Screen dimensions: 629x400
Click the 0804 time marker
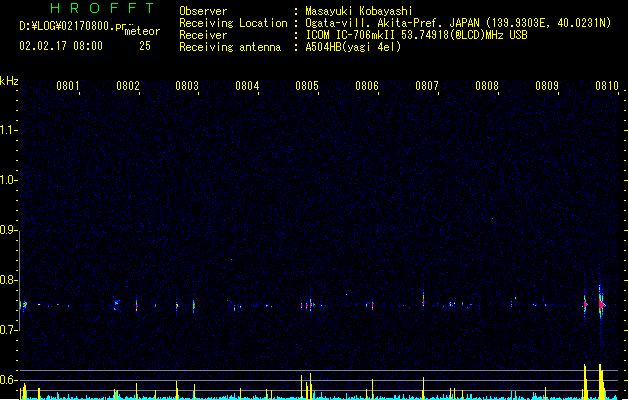pyautogui.click(x=247, y=86)
